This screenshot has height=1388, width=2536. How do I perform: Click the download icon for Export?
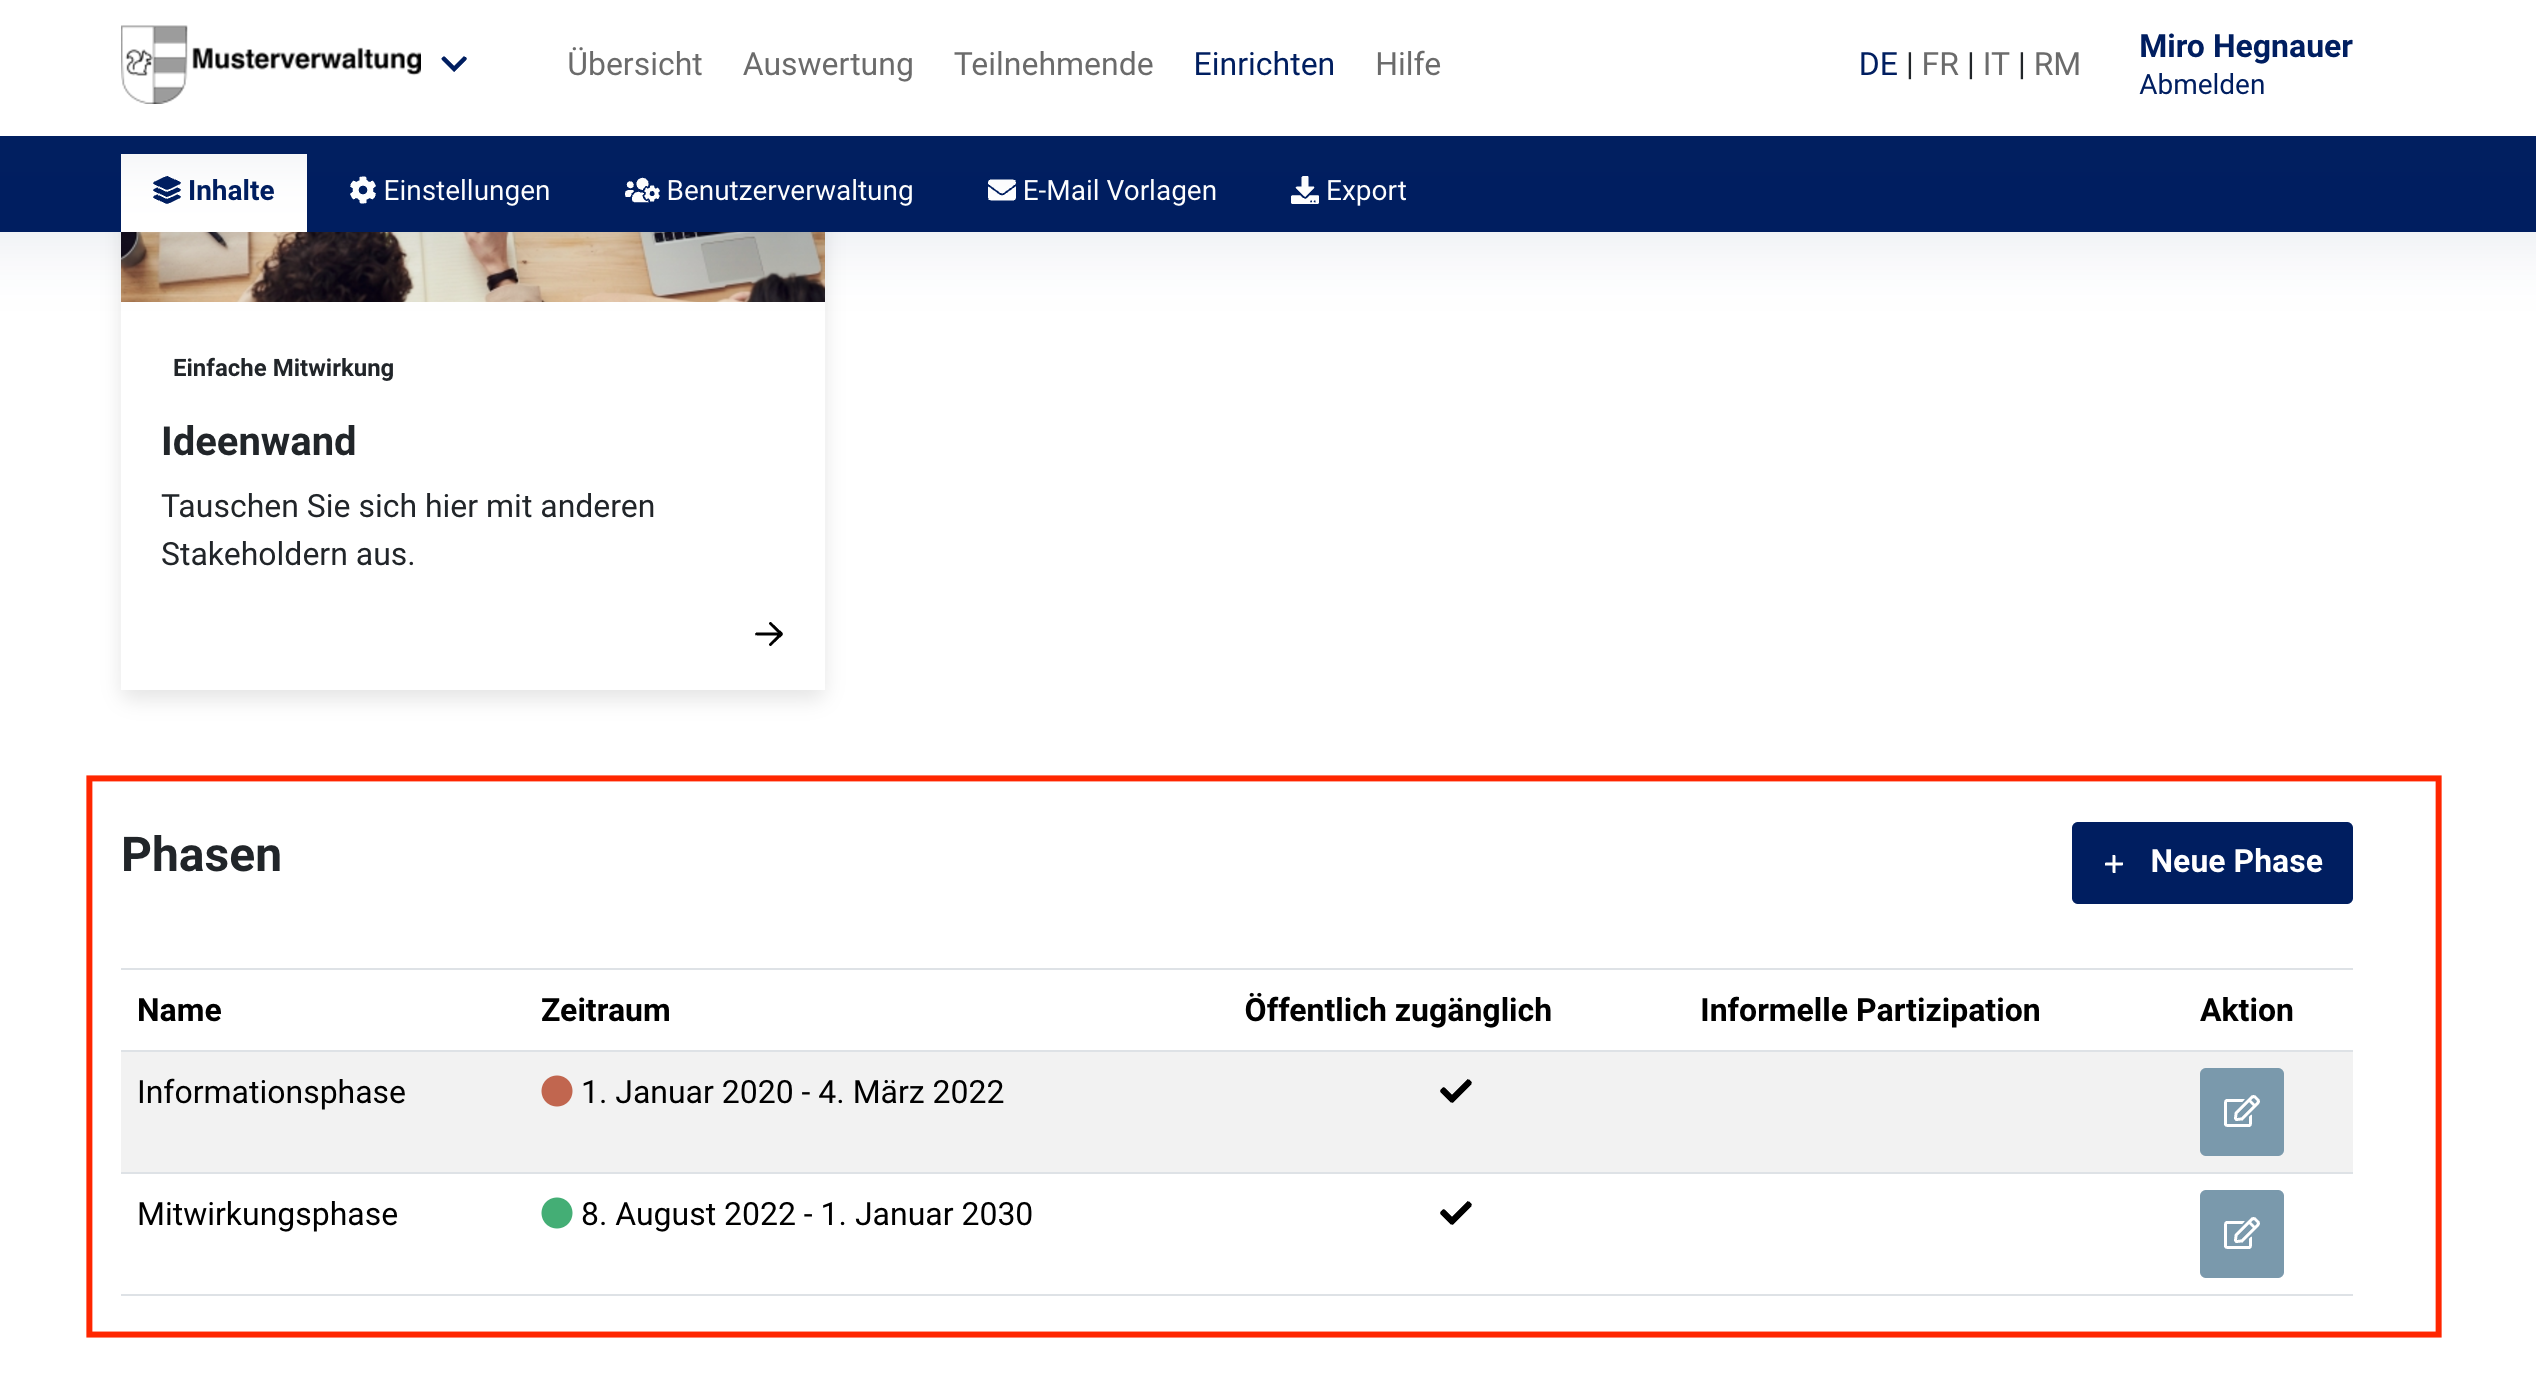(1304, 190)
